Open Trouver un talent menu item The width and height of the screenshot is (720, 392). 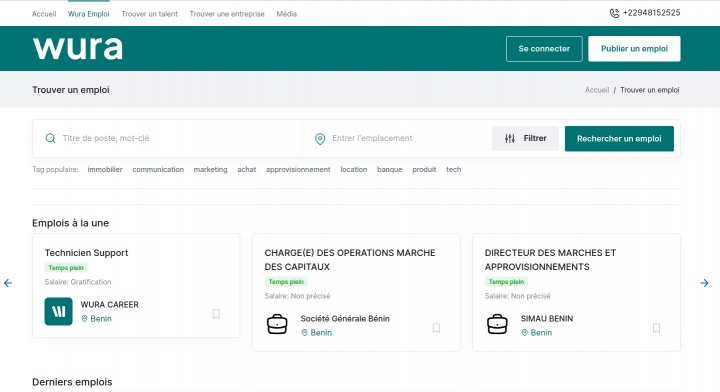pyautogui.click(x=149, y=14)
